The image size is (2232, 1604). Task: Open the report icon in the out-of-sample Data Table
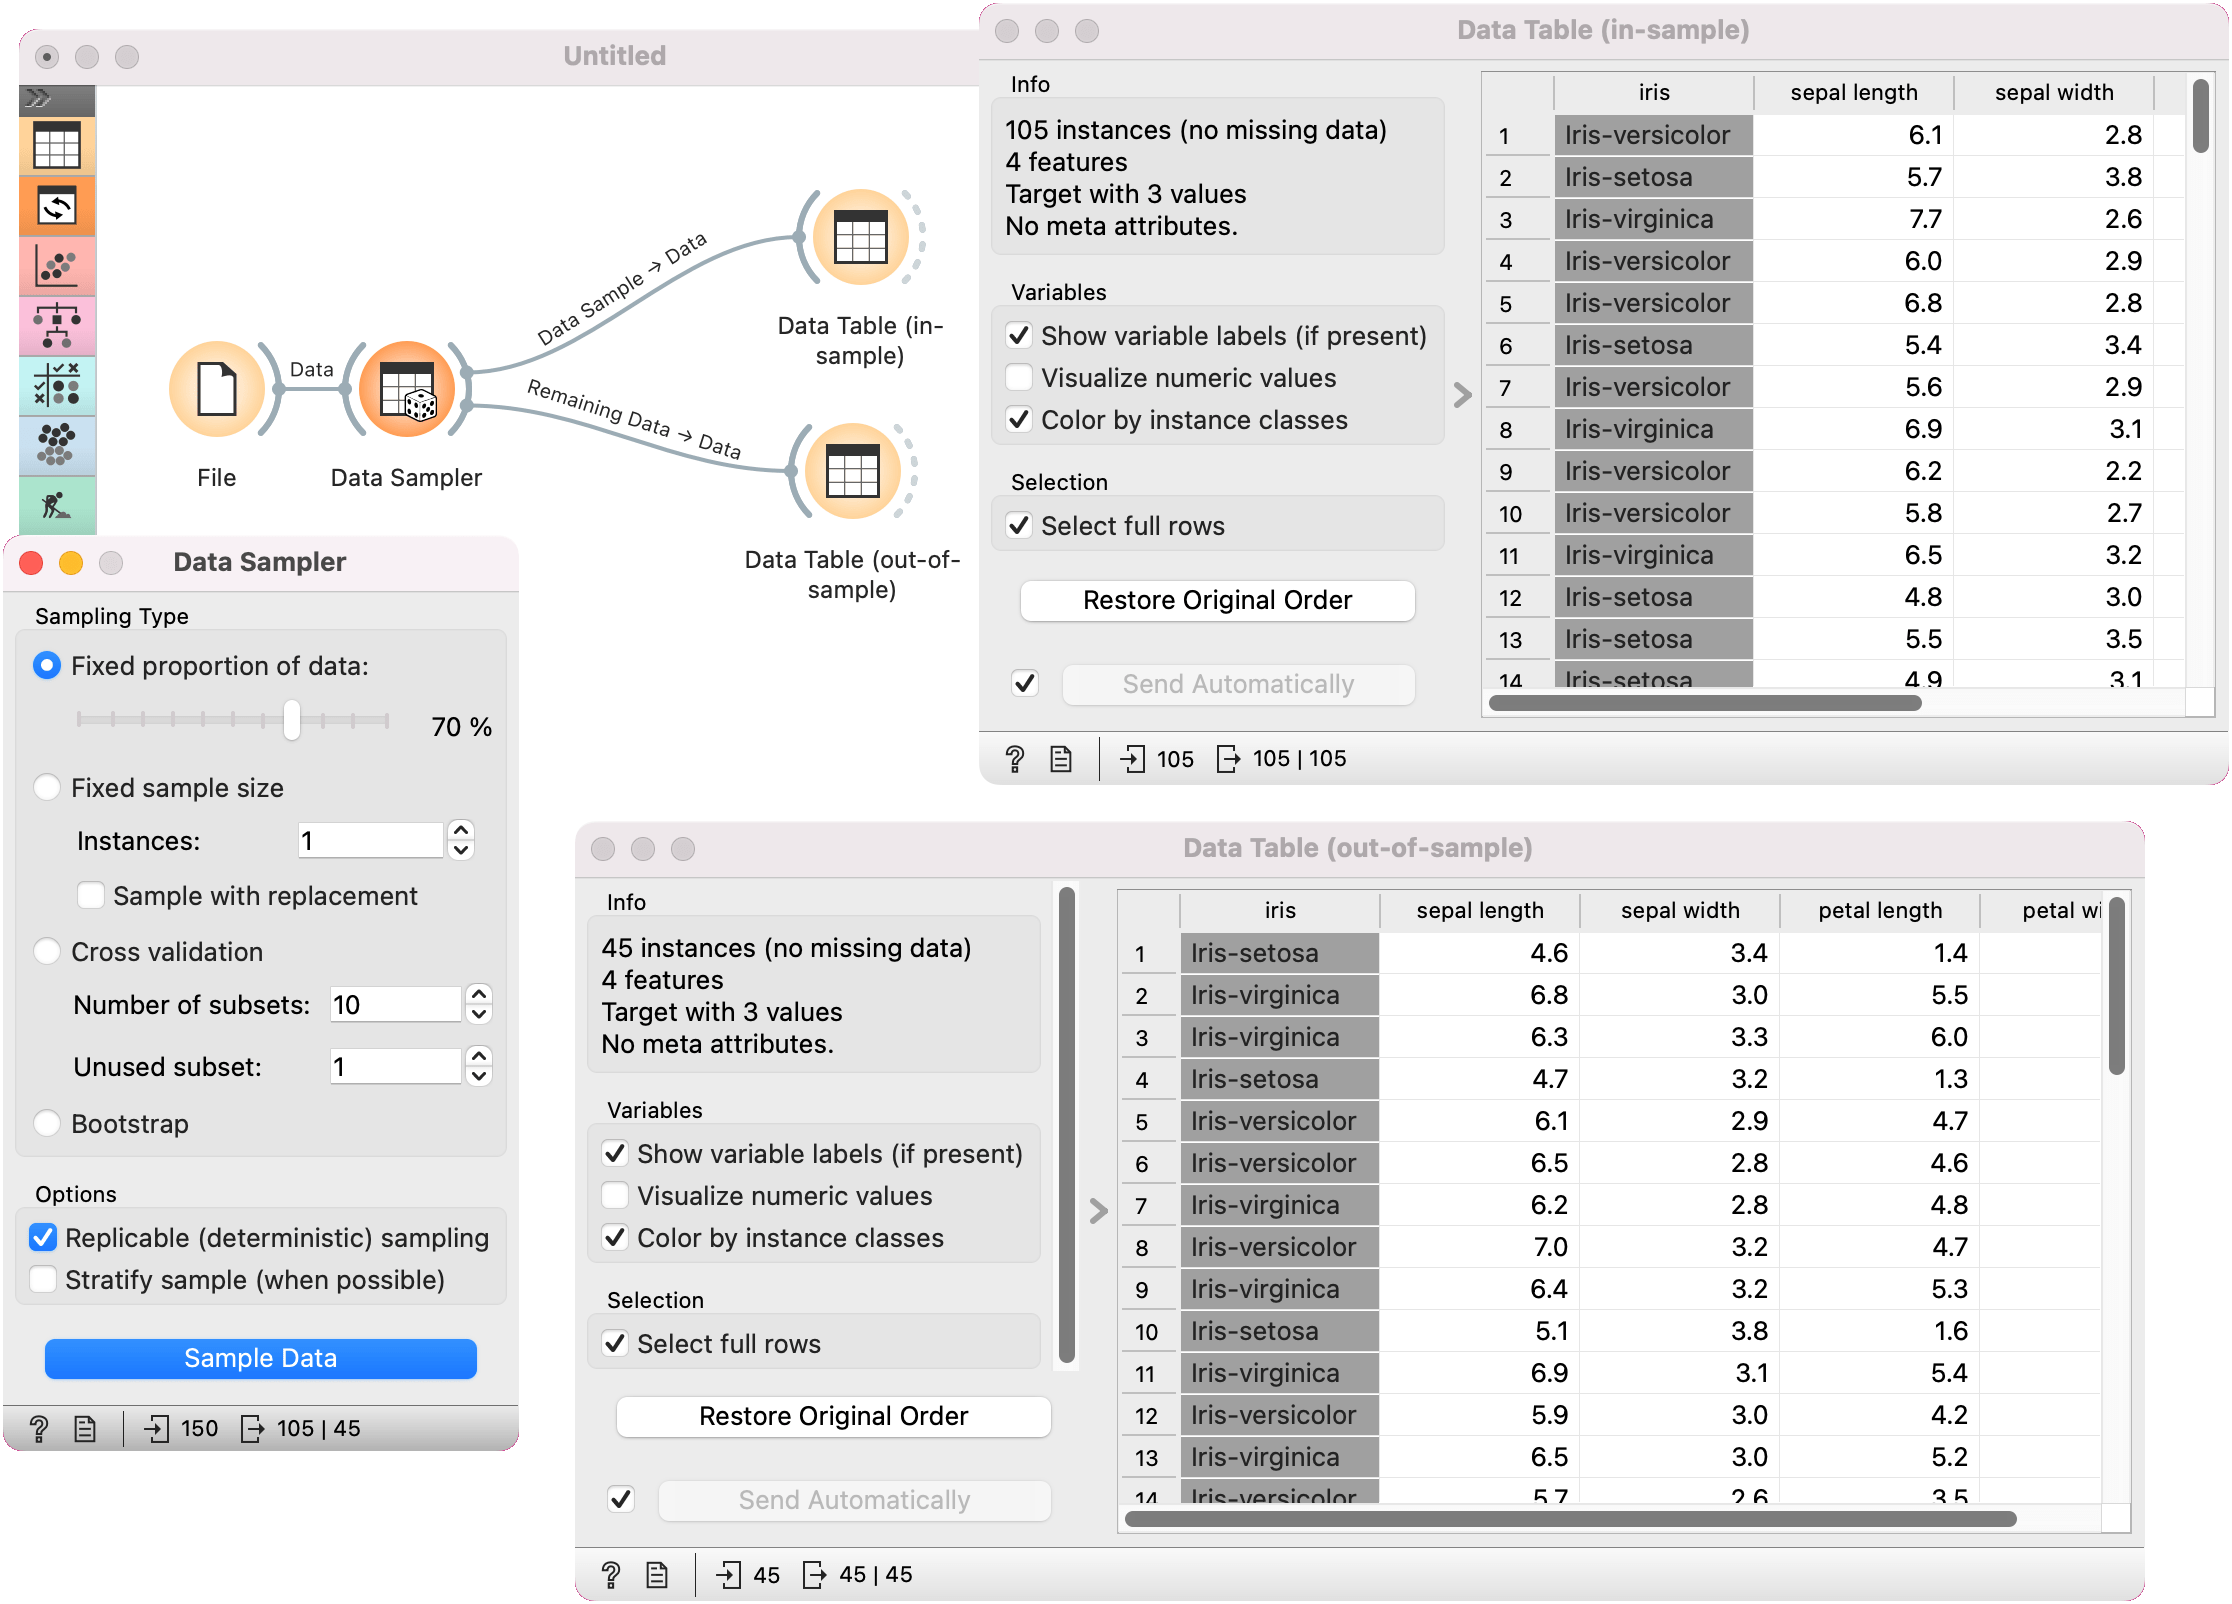[657, 1574]
